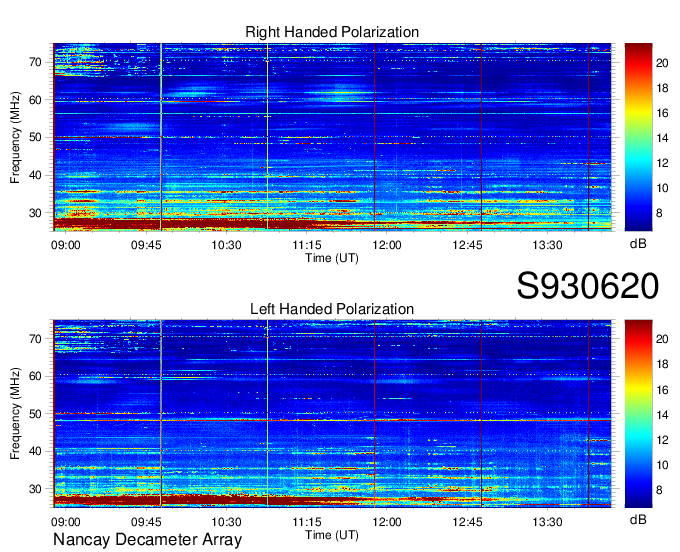Click "Time (UT)" label under Right Handed plot
Image resolution: width=680 pixels, height=552 pixels.
click(332, 258)
